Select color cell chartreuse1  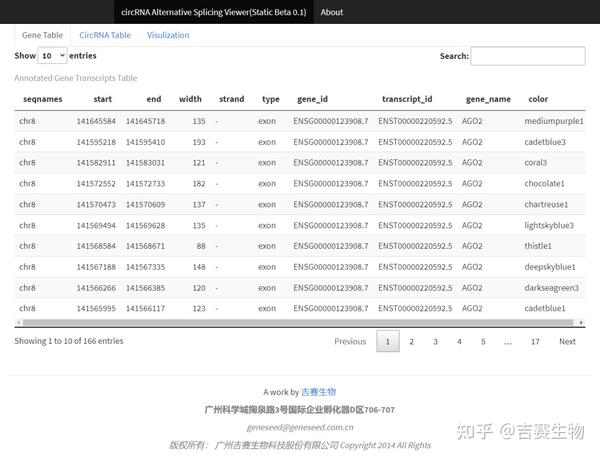click(x=546, y=205)
